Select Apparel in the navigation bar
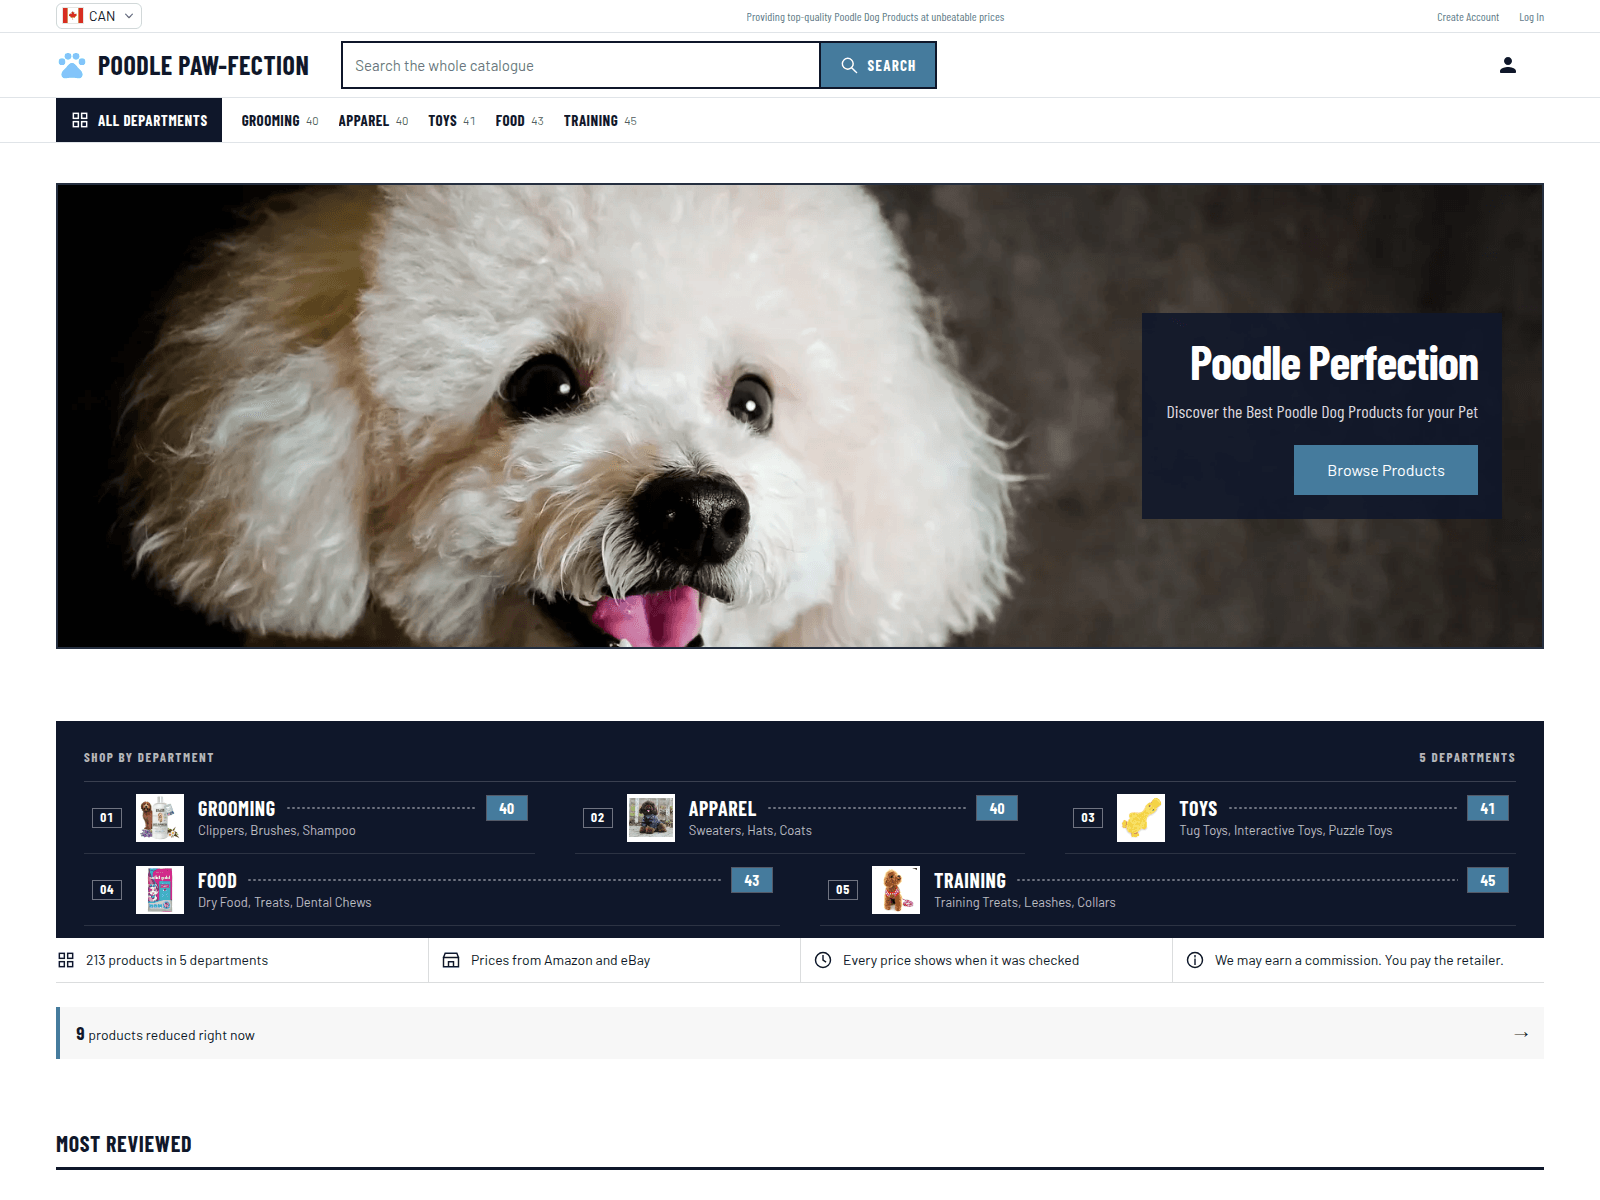The image size is (1600, 1200). (373, 121)
